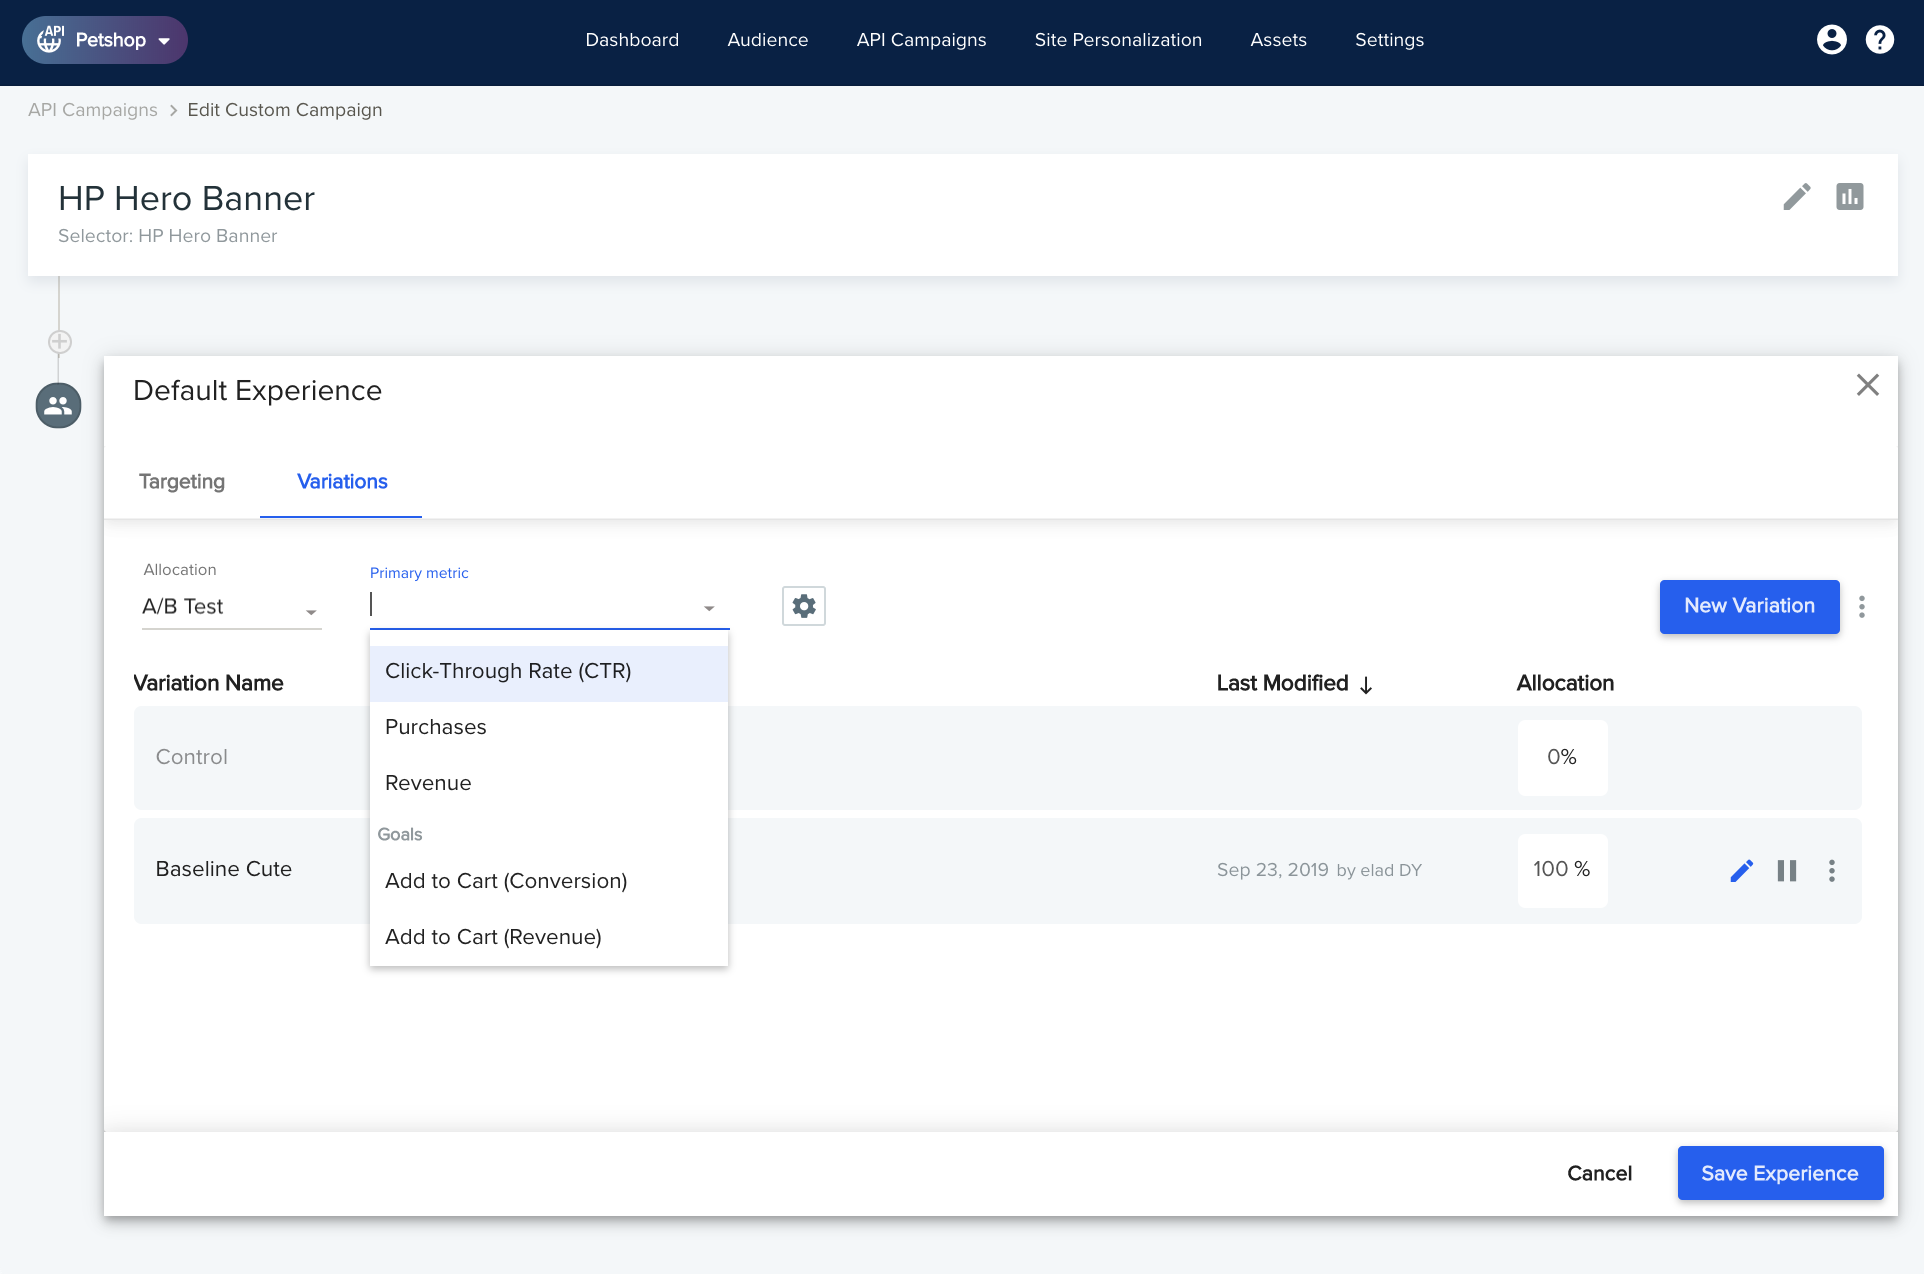Open Assets in top navigation
The width and height of the screenshot is (1924, 1274).
[1278, 40]
